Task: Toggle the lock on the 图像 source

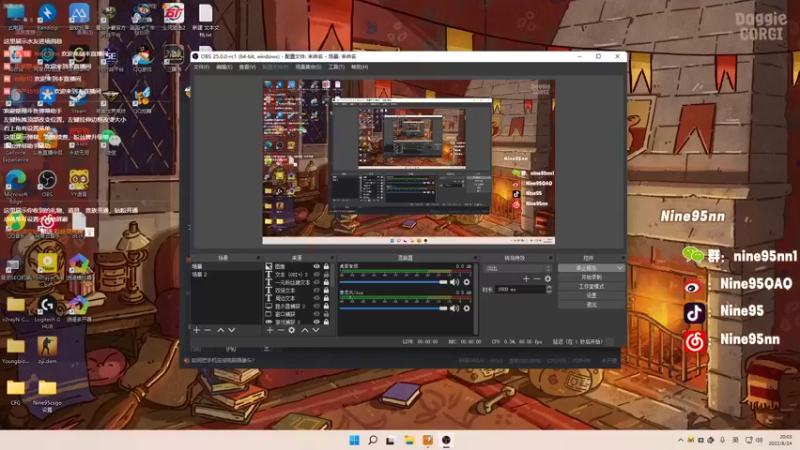Action: (326, 266)
